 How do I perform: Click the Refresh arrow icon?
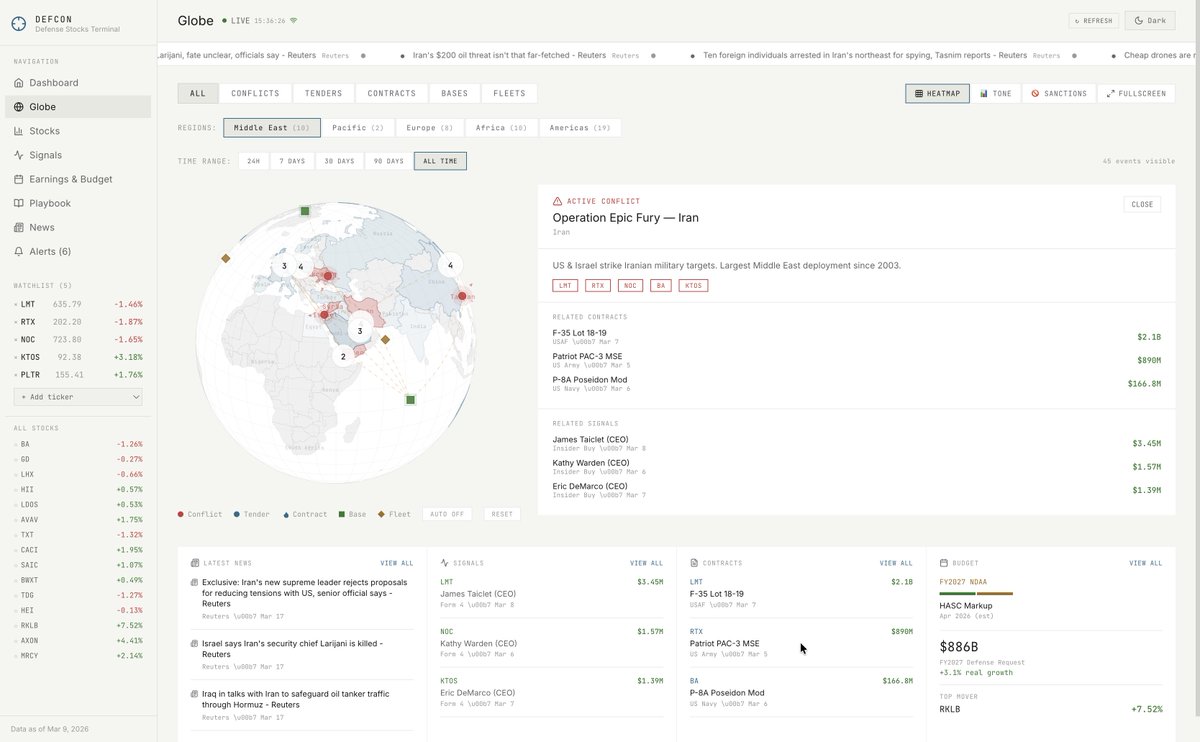(1077, 20)
